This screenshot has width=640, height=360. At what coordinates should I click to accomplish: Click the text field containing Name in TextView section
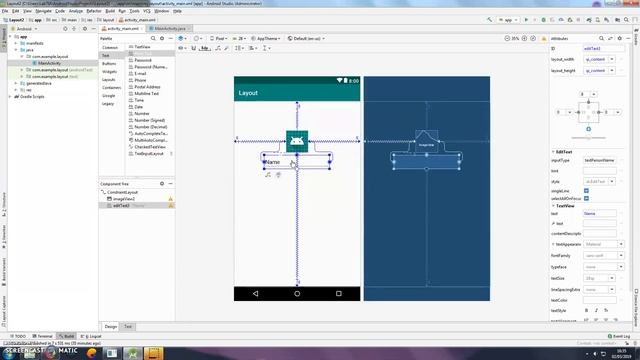coord(600,213)
